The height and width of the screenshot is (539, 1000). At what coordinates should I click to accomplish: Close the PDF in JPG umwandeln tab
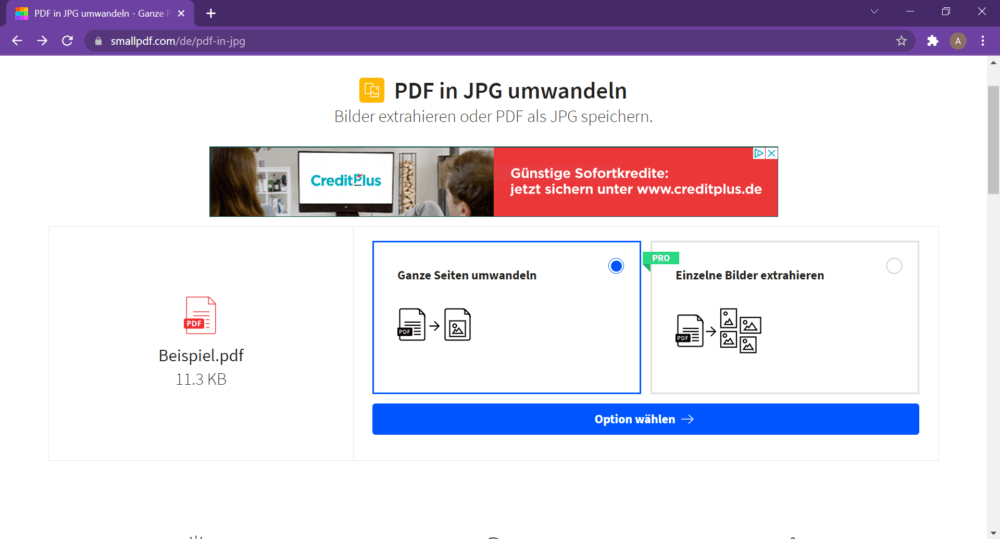[181, 13]
